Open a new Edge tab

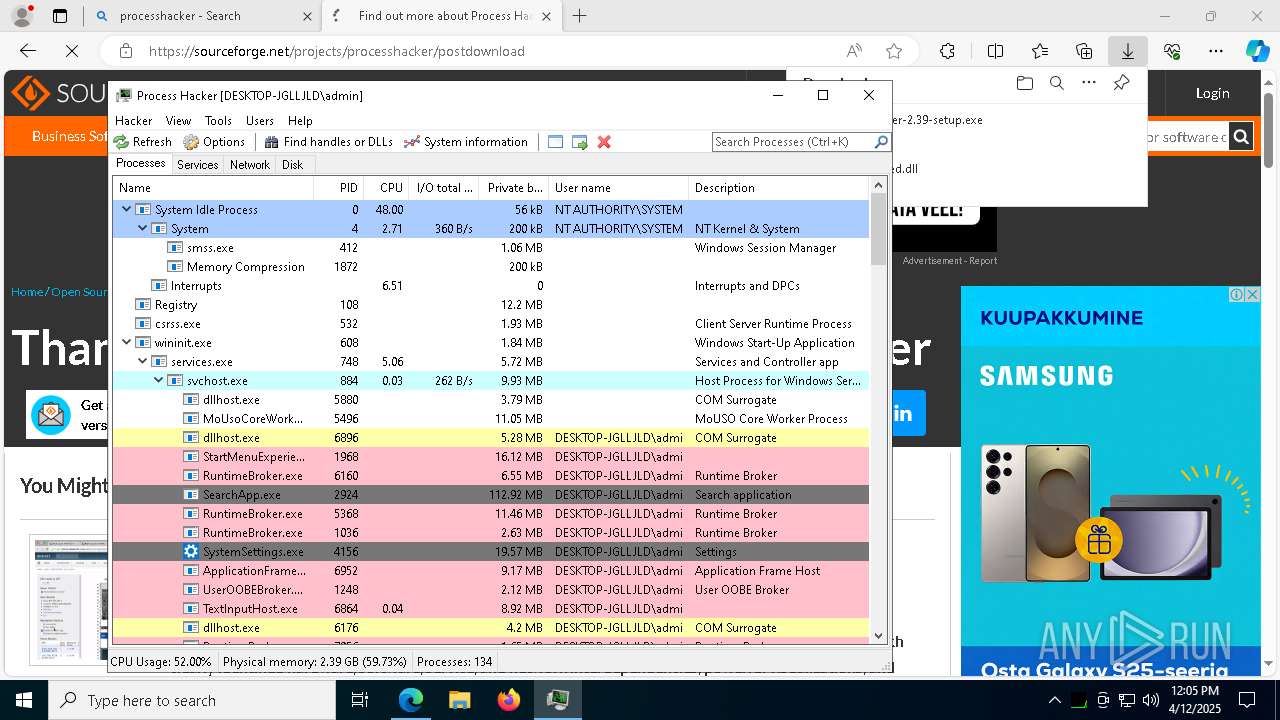(579, 16)
